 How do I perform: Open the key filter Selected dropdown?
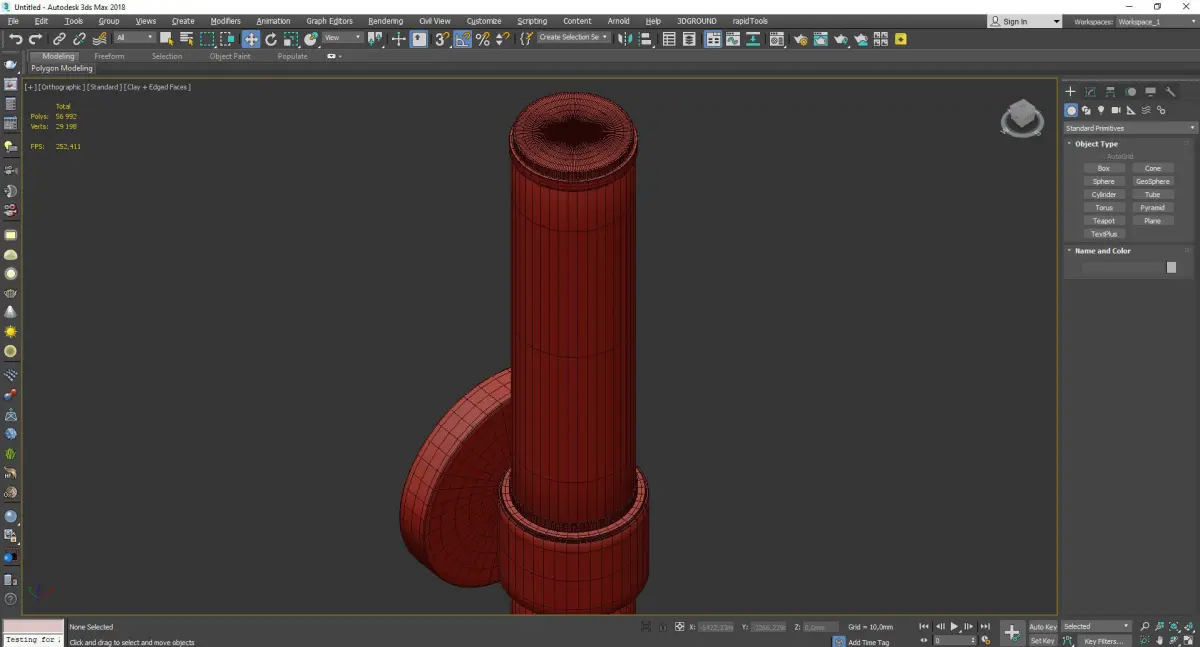pyautogui.click(x=1096, y=627)
